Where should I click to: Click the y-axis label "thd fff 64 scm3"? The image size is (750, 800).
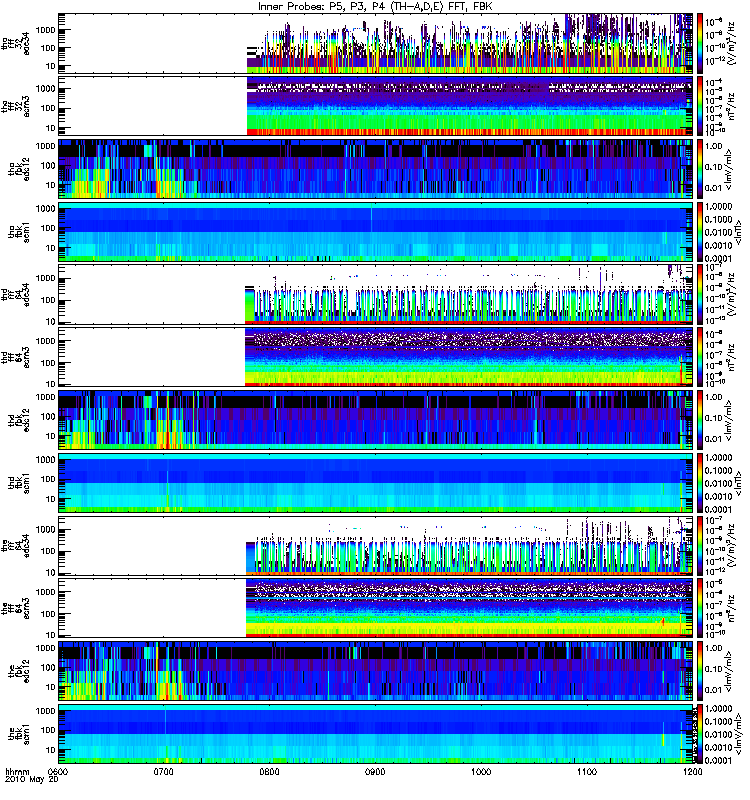click(15, 357)
